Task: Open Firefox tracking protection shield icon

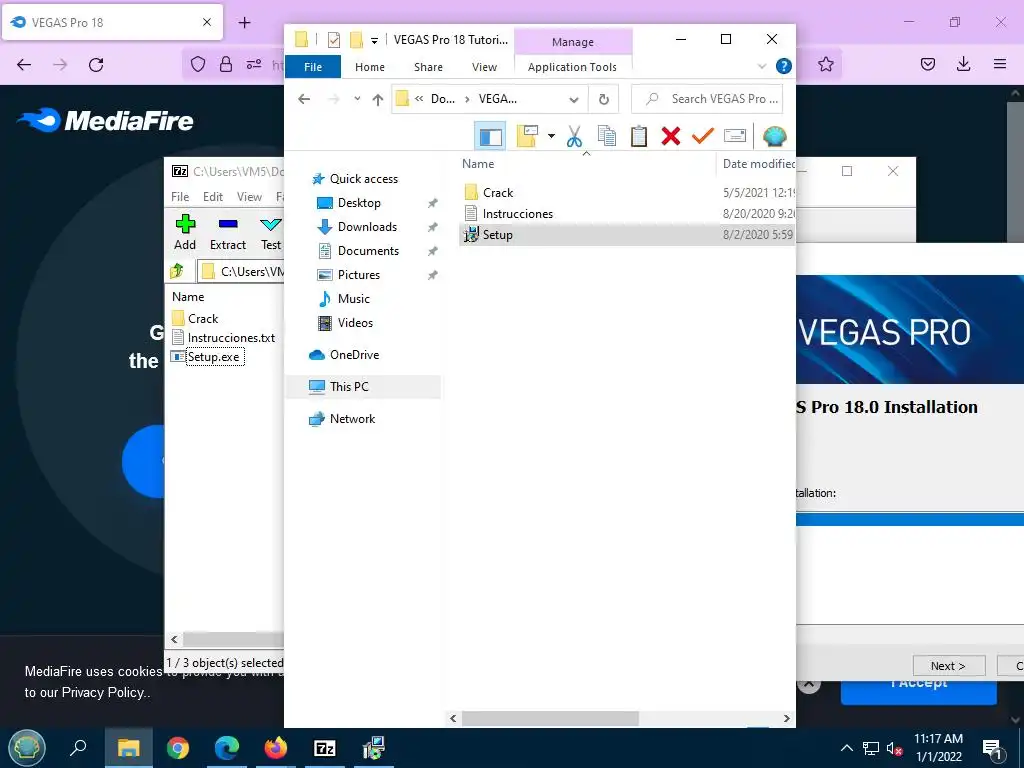Action: point(198,64)
